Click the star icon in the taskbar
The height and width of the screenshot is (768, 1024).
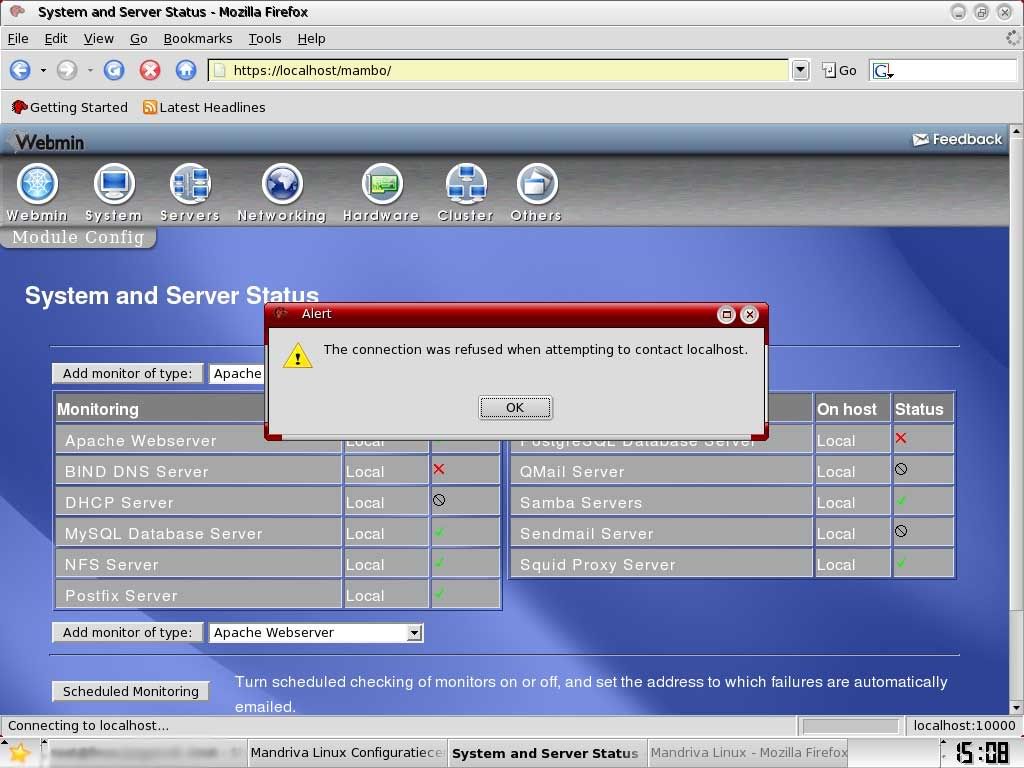20,753
